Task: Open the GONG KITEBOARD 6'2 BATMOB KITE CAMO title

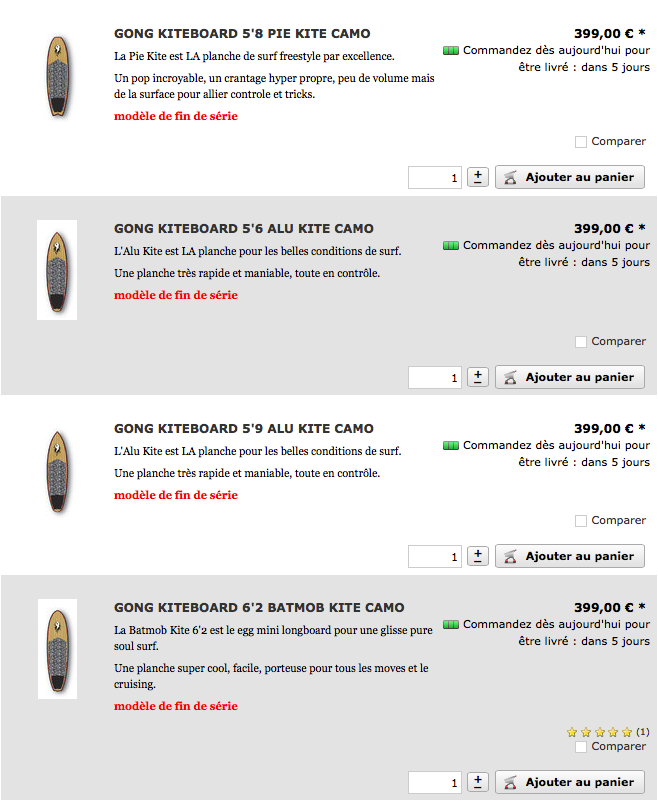Action: point(259,608)
